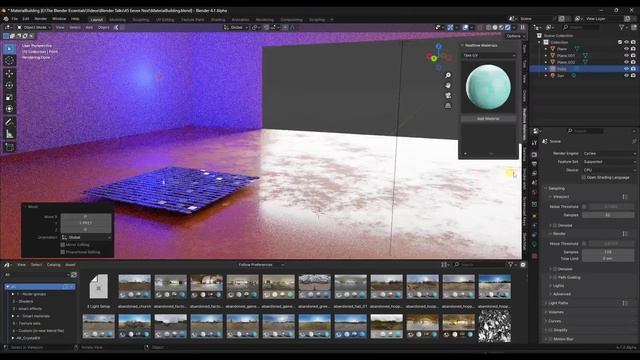Select the Select Box tool in viewport toolbar

click(9, 49)
